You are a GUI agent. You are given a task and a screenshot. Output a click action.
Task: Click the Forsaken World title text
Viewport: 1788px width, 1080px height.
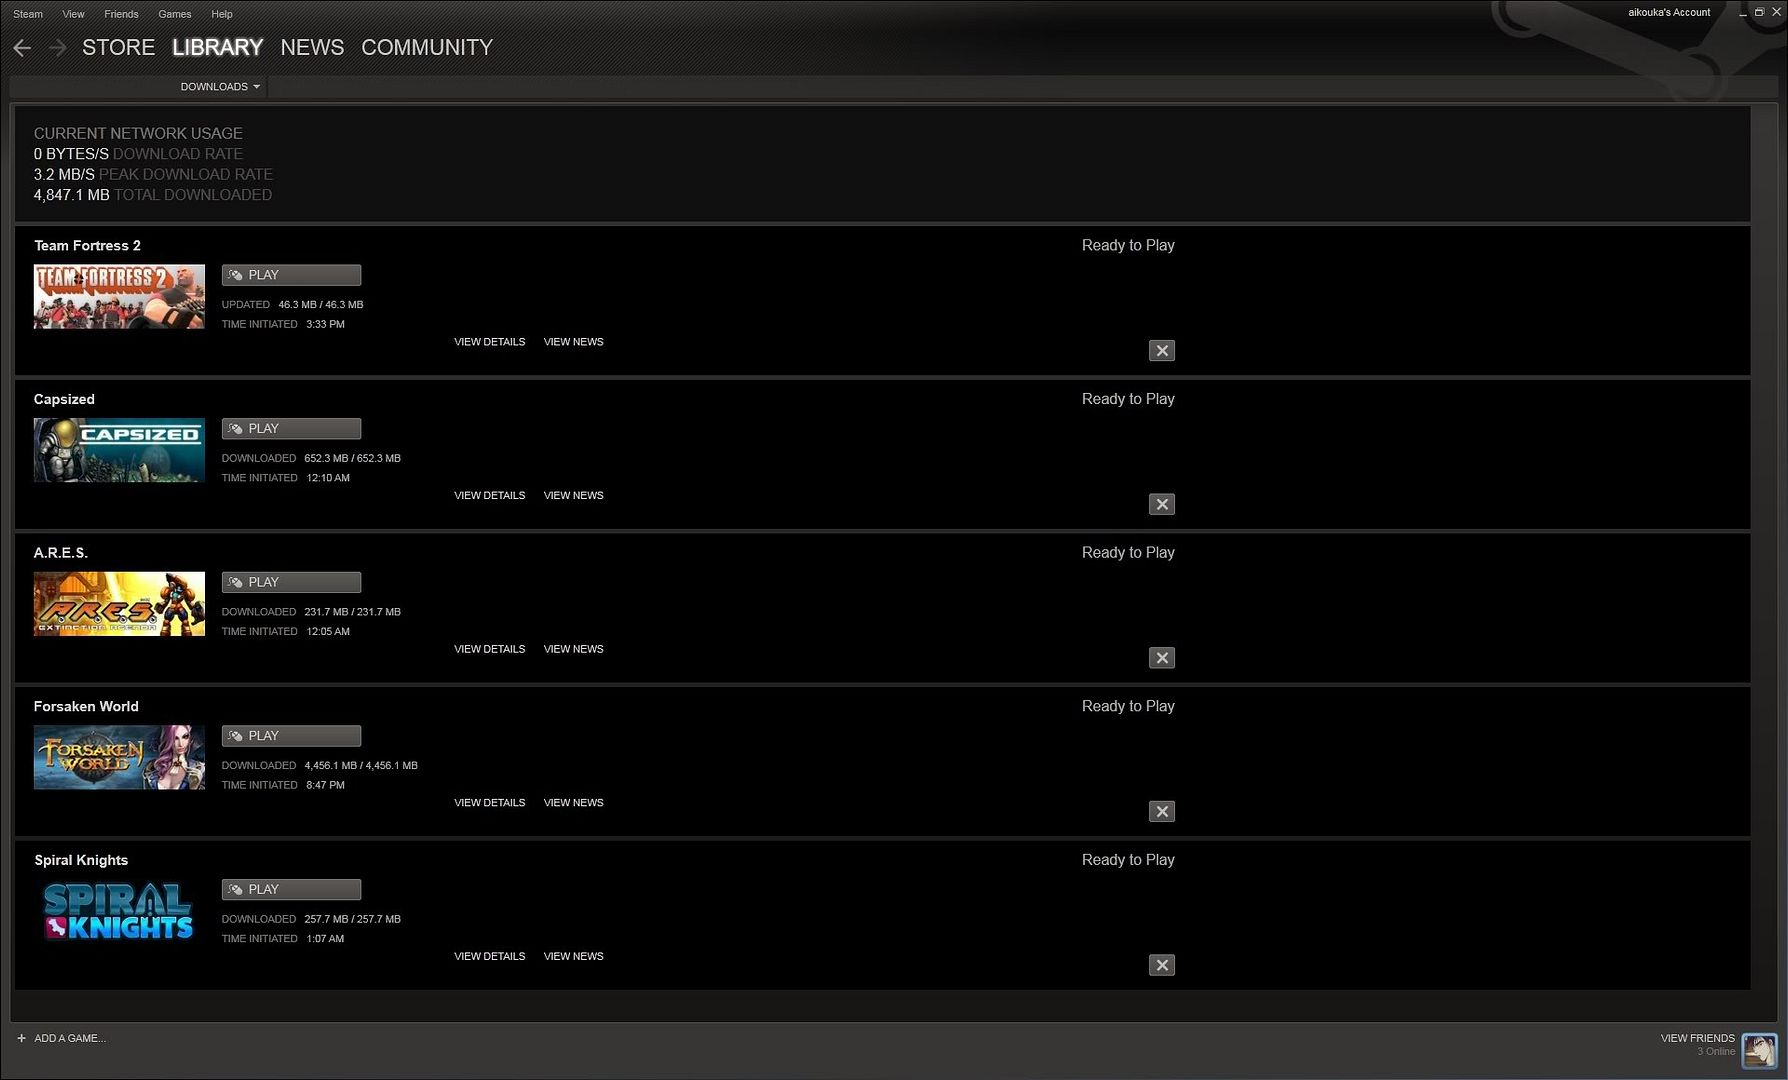tap(86, 707)
